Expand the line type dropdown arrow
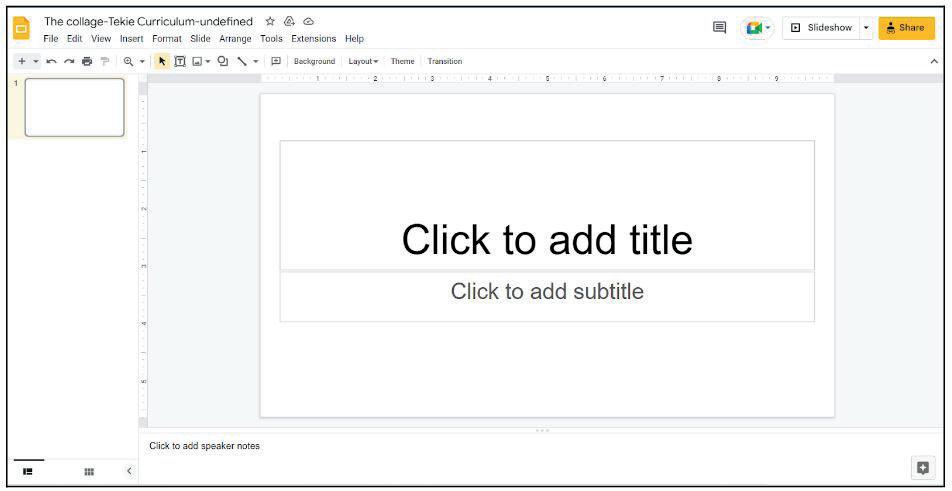Viewport: 952px width, 491px height. (x=256, y=61)
